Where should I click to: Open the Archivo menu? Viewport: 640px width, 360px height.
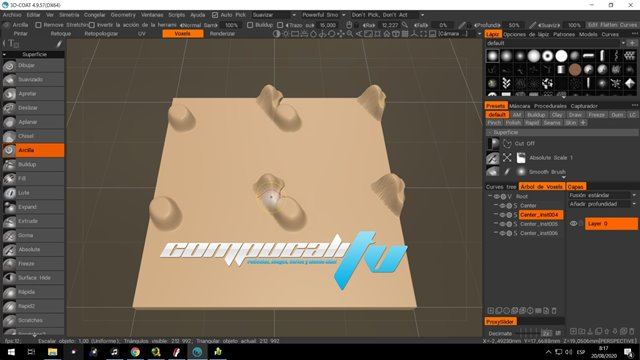[12, 15]
